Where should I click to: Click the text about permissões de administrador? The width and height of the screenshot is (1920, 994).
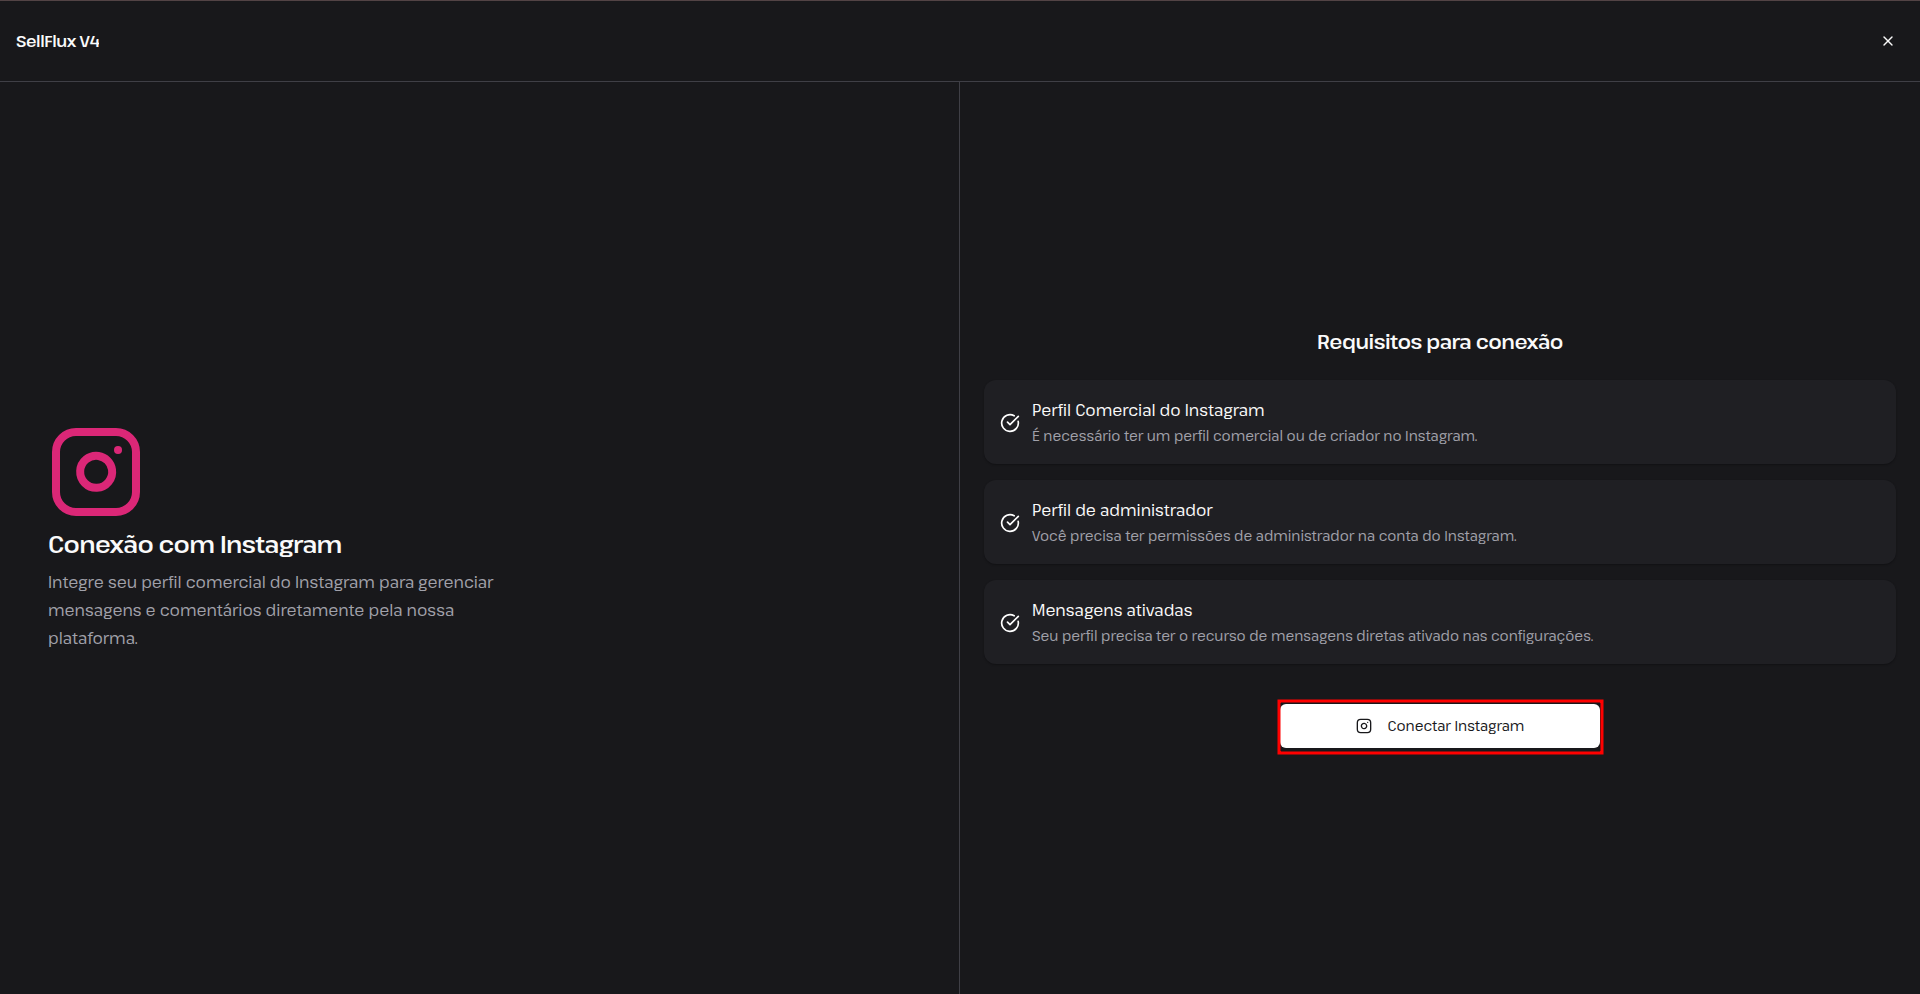1274,536
